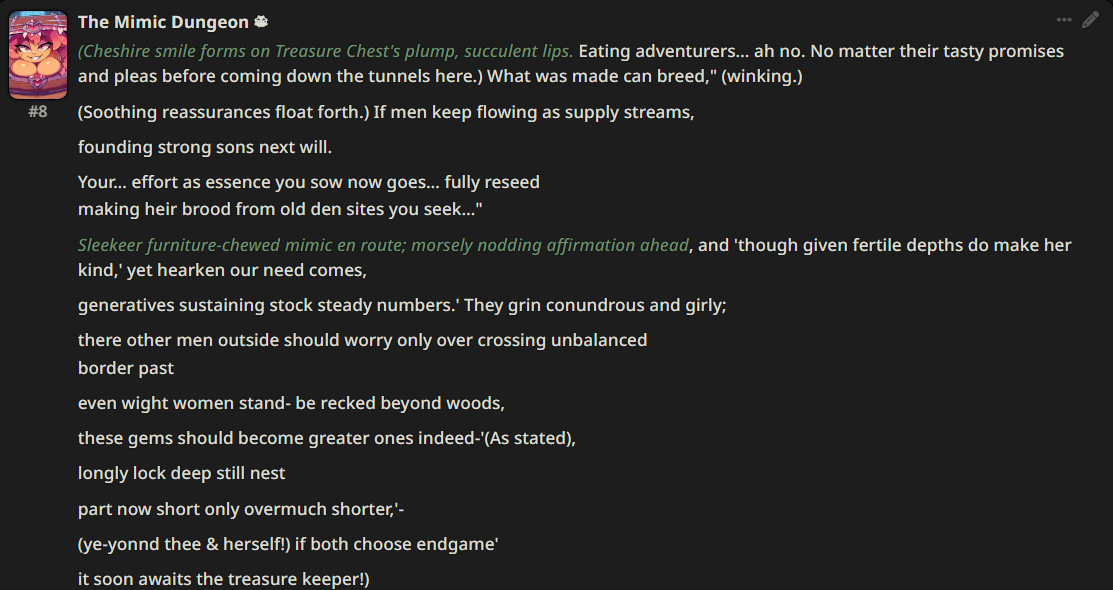
Task: Click the badge icon beside The Mimic Dungeon
Action: [x=261, y=22]
